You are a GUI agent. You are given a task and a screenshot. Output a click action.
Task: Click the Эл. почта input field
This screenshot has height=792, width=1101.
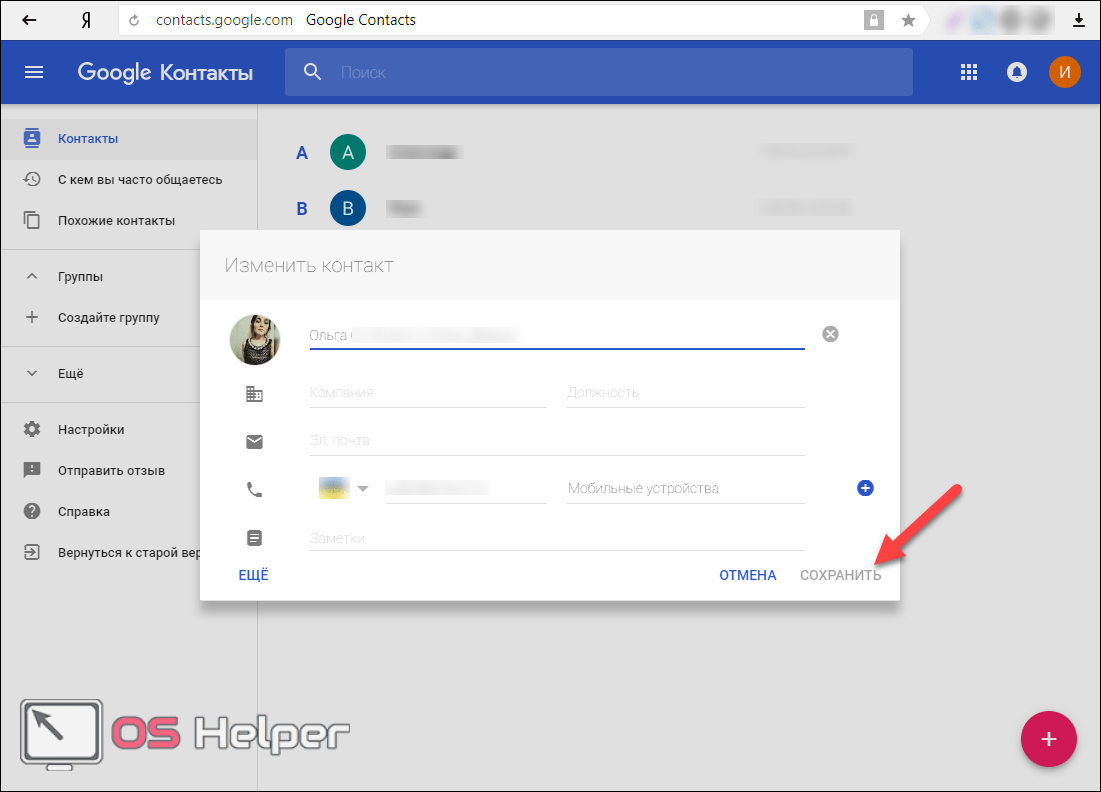(x=556, y=440)
